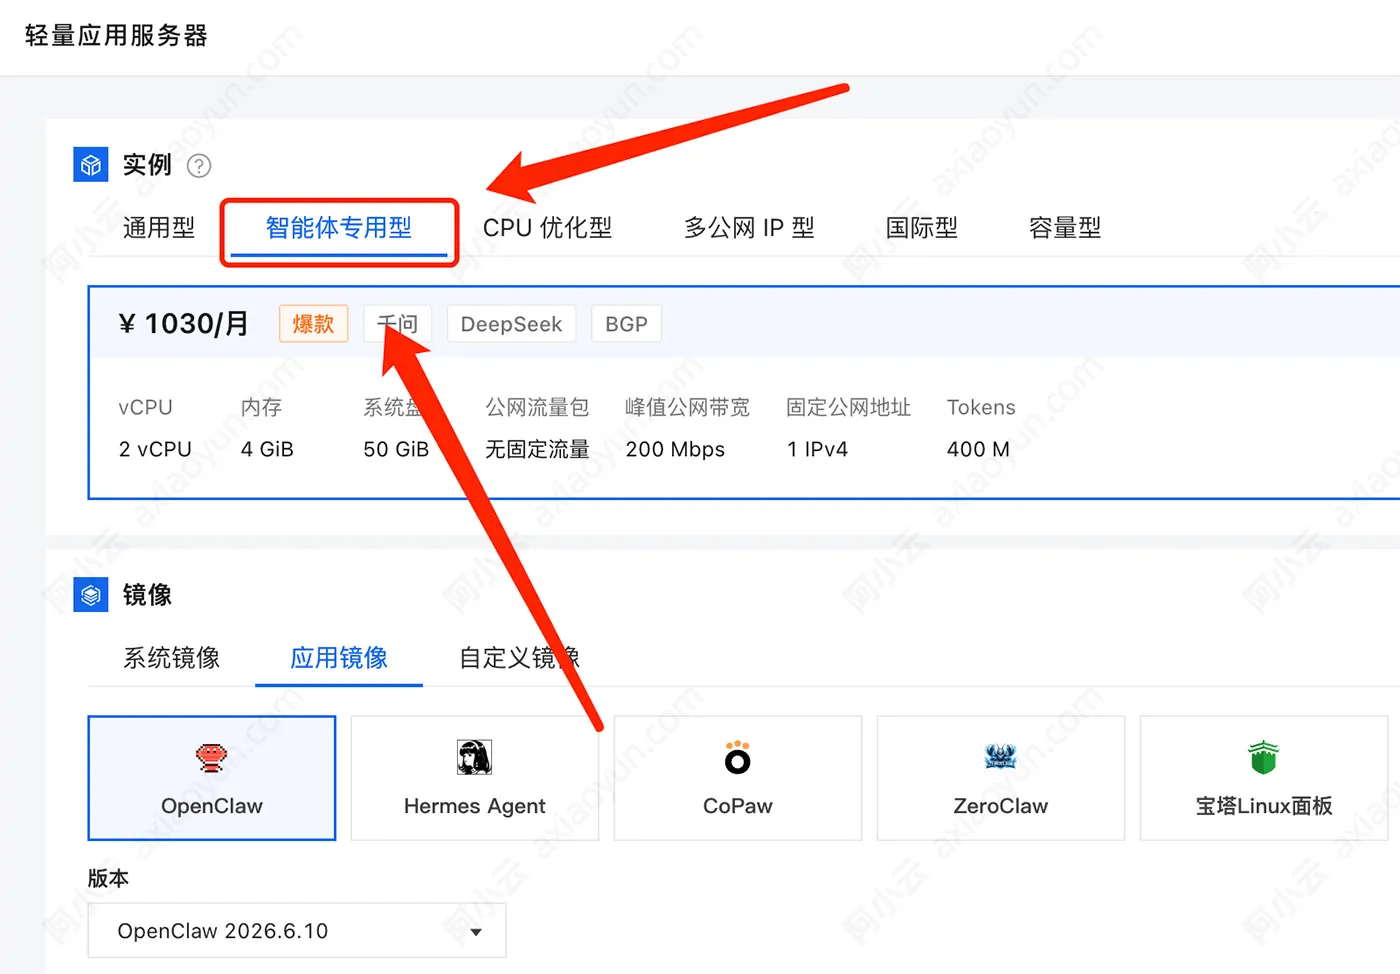
Task: Click the blue layers icon beside 镜像
Action: pos(91,595)
